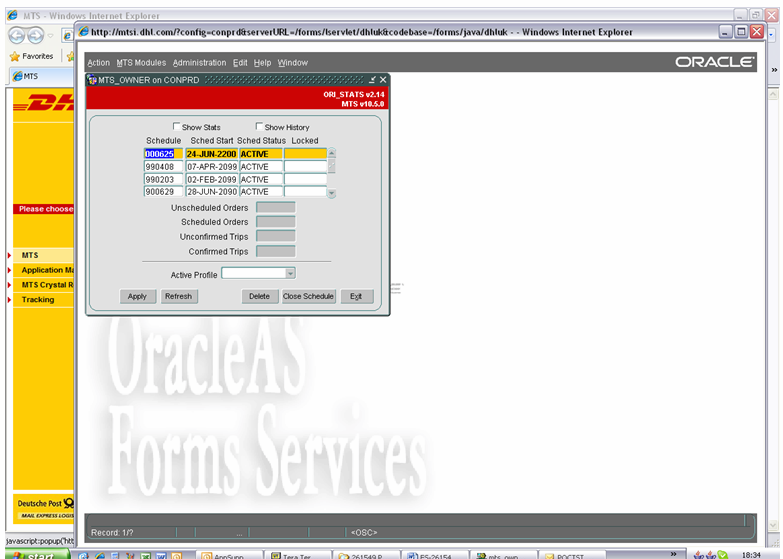
Task: Click the MTS_OWNER form window icon
Action: [92, 80]
